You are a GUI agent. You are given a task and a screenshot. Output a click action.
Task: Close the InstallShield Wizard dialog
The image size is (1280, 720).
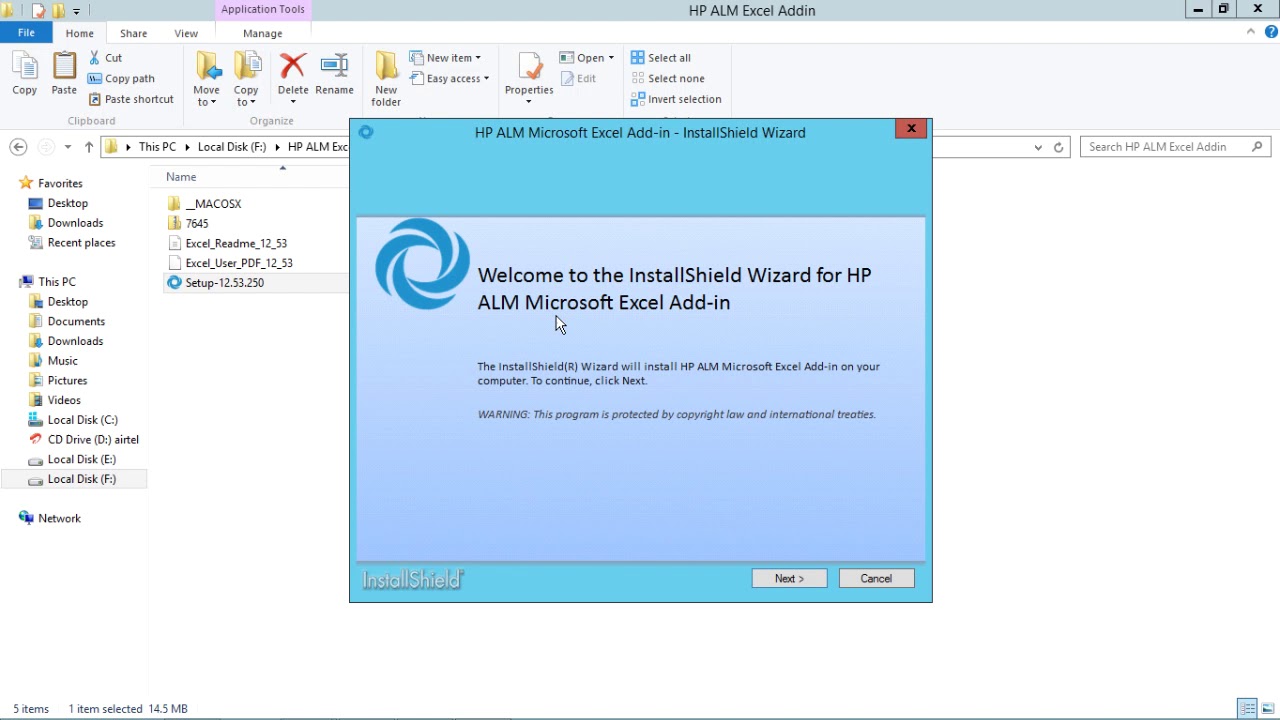coord(911,128)
